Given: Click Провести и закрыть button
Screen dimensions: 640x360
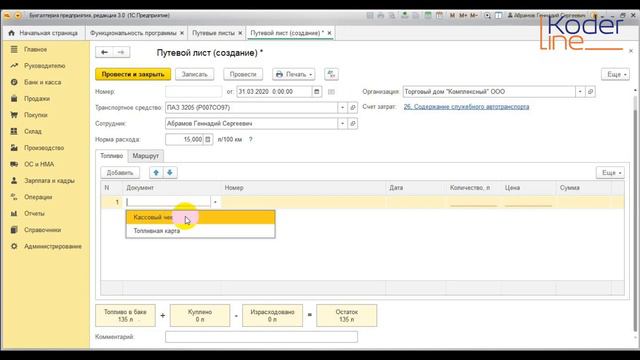Looking at the screenshot, I should (133, 74).
